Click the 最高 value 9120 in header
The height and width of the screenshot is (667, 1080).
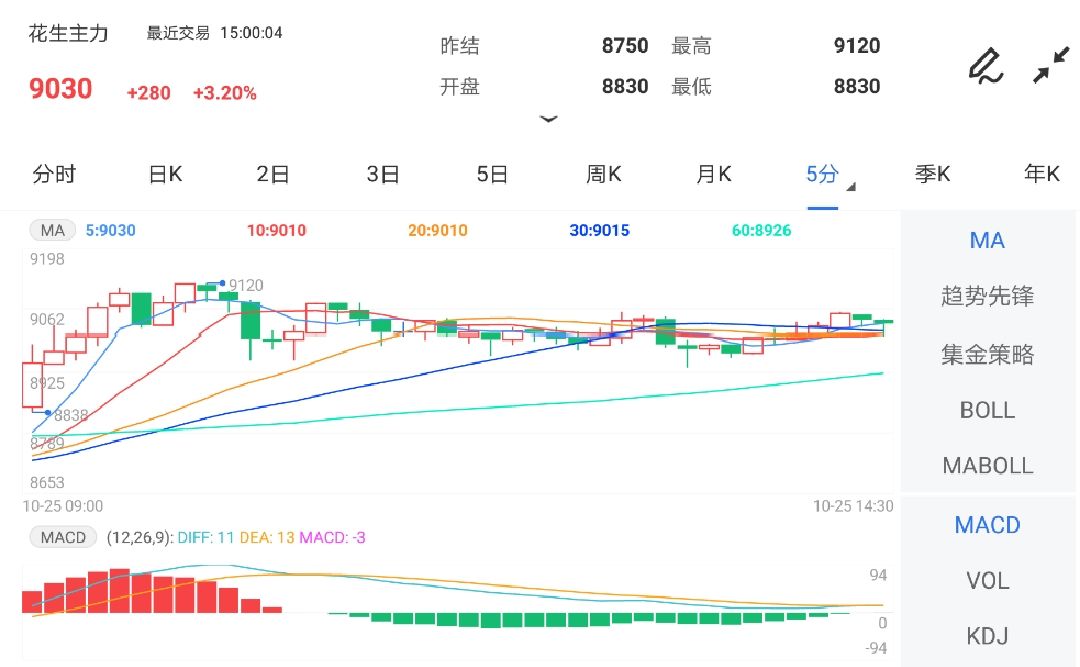tap(857, 45)
